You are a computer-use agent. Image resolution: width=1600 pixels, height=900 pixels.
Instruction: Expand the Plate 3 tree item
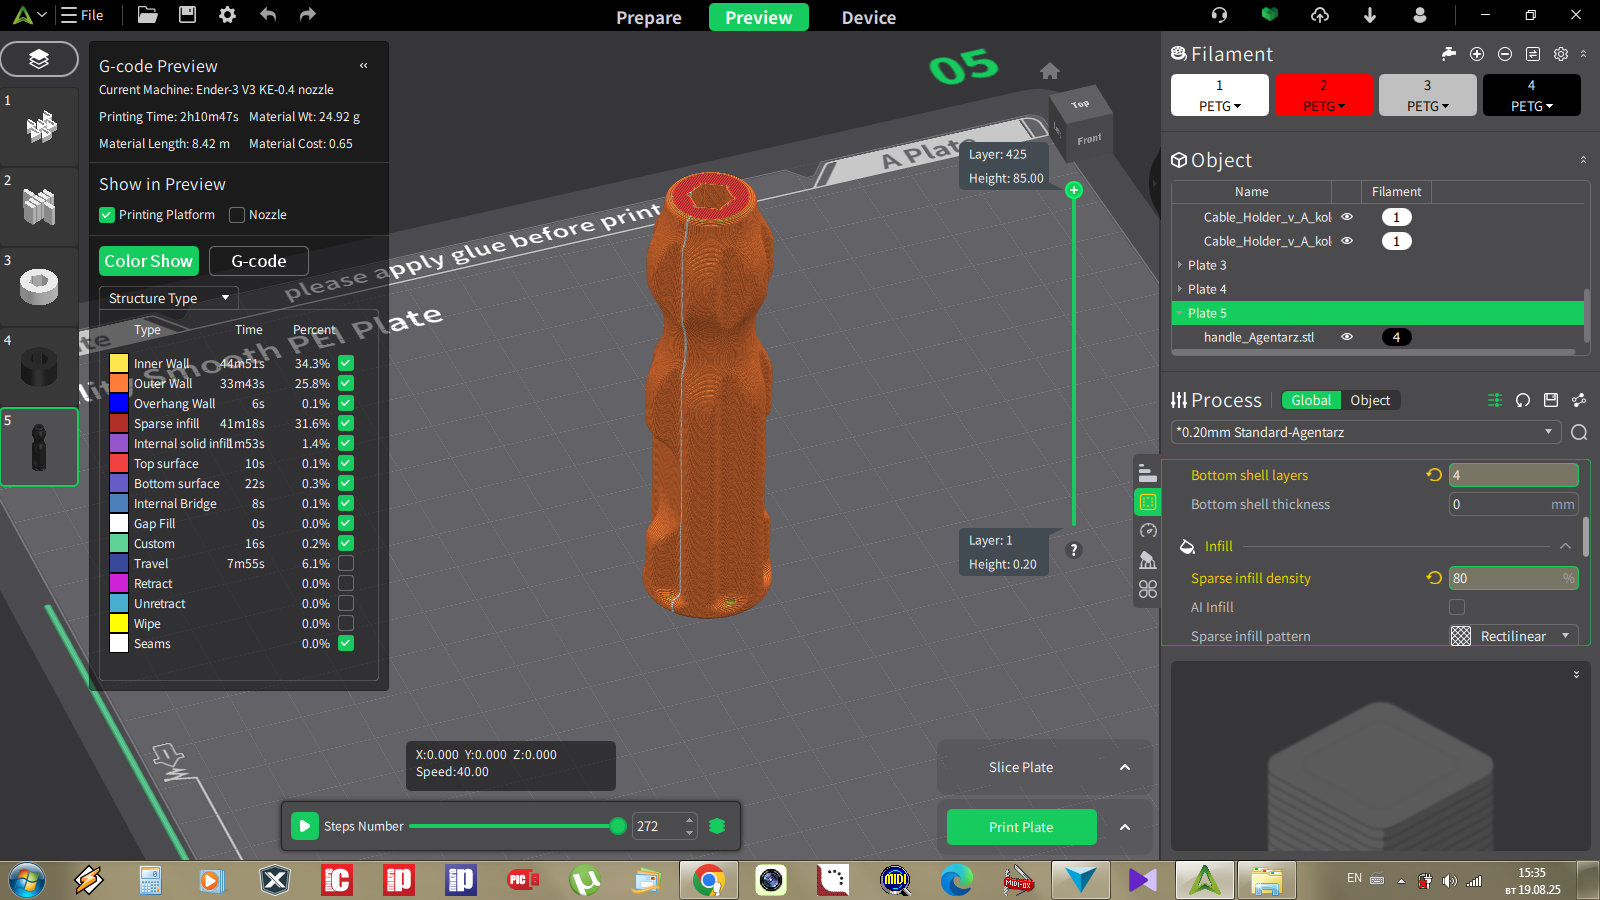(1180, 265)
